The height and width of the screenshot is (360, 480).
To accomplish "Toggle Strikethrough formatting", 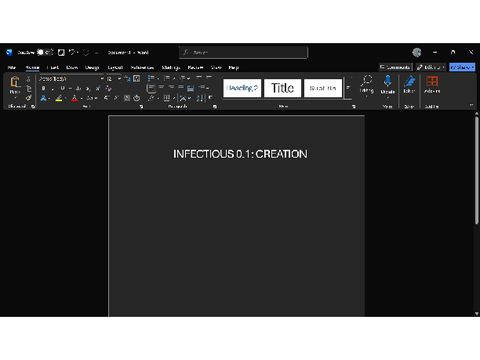I will (x=78, y=88).
